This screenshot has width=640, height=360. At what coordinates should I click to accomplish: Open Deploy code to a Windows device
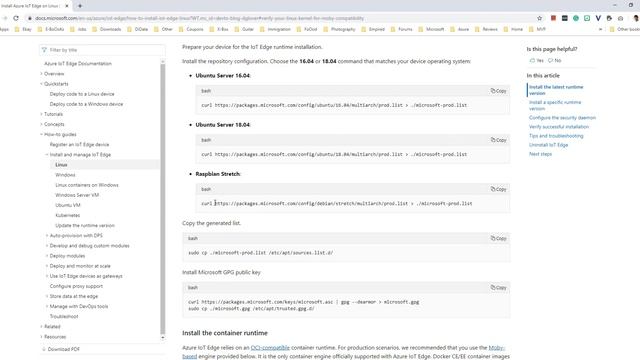[x=86, y=104]
